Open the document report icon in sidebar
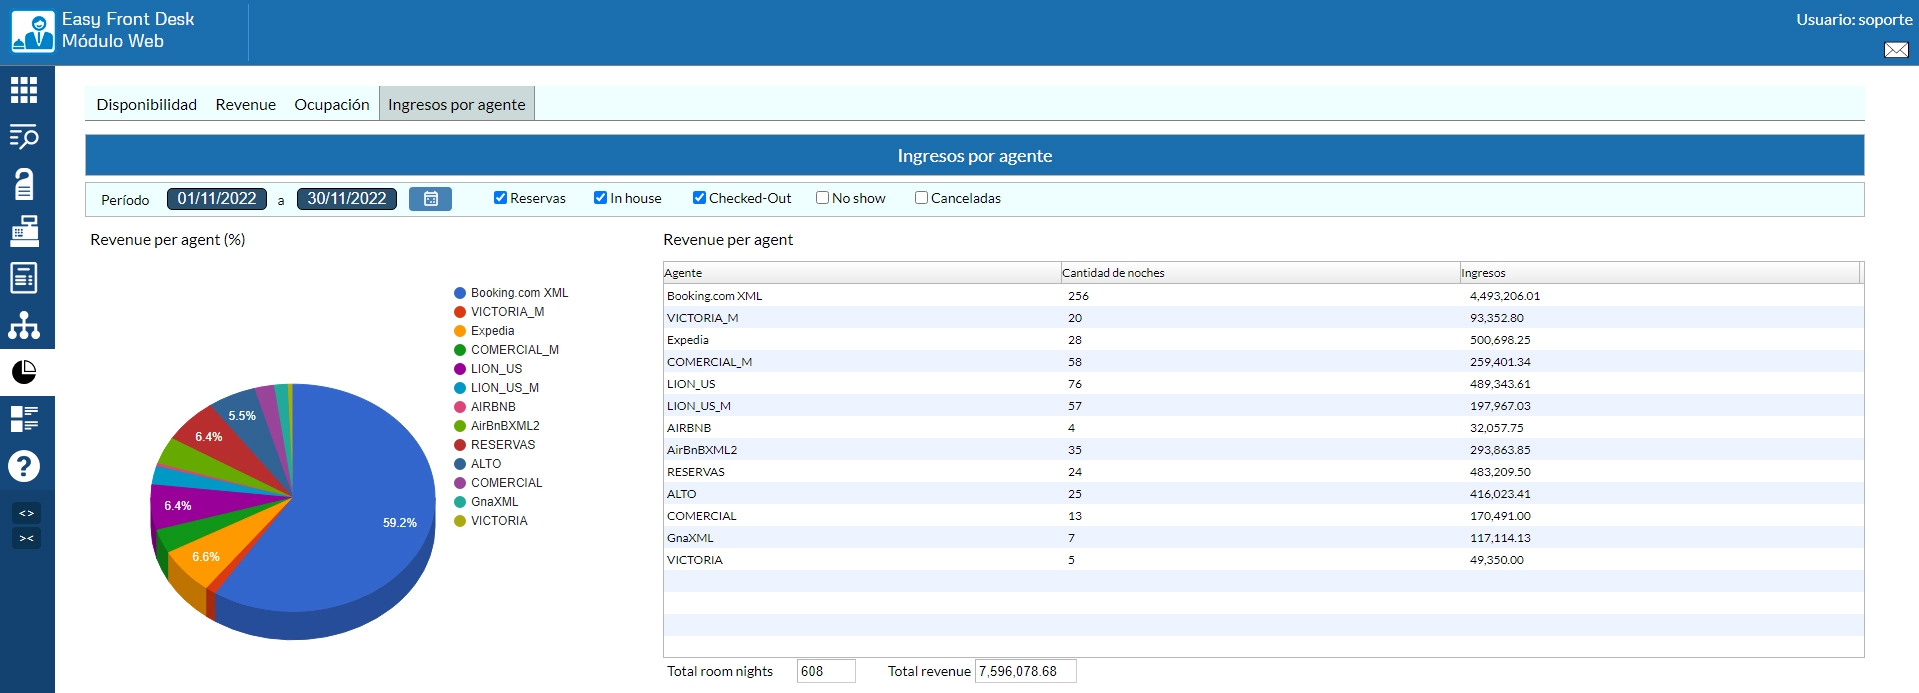The width and height of the screenshot is (1919, 693). pos(24,278)
